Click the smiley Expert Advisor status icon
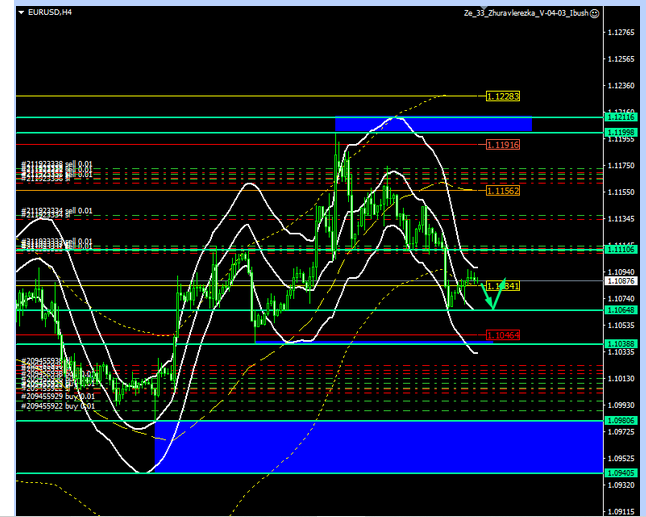Image resolution: width=646 pixels, height=517 pixels. 595,14
